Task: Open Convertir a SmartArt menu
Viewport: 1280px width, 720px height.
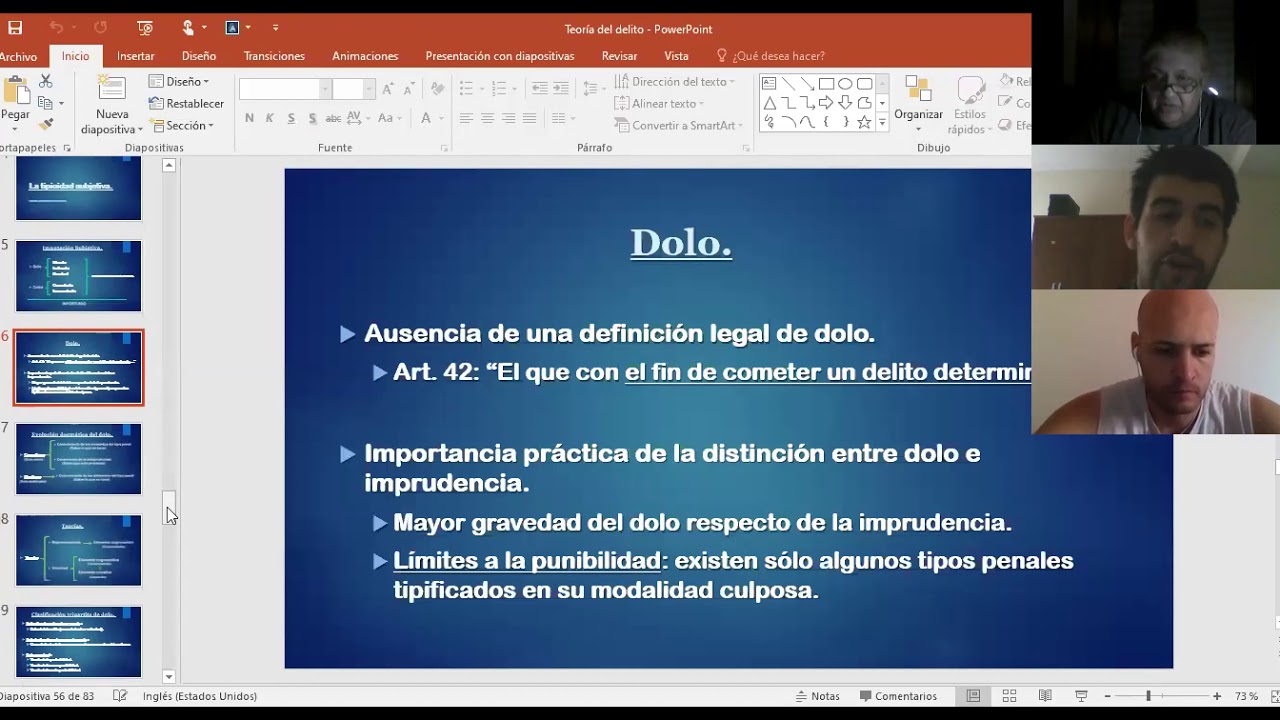Action: [679, 126]
